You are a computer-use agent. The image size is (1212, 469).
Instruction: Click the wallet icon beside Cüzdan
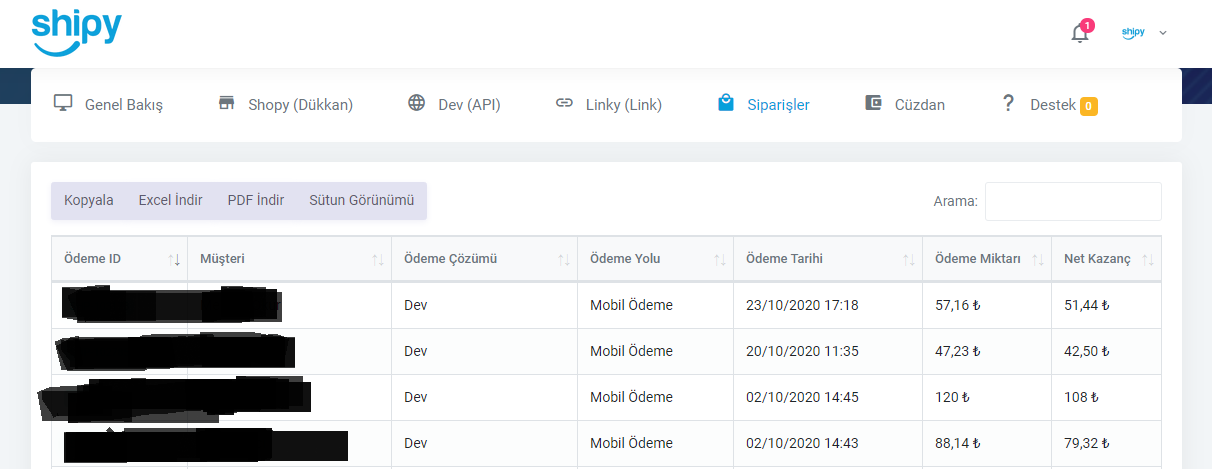(x=873, y=103)
